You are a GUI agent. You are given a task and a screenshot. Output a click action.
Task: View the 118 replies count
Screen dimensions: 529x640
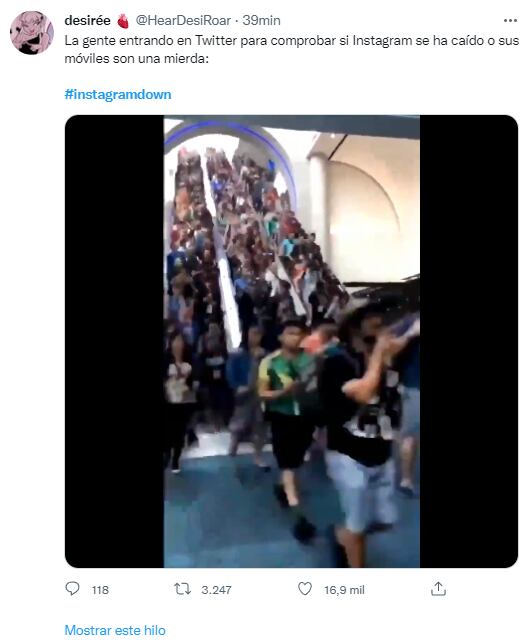(100, 590)
